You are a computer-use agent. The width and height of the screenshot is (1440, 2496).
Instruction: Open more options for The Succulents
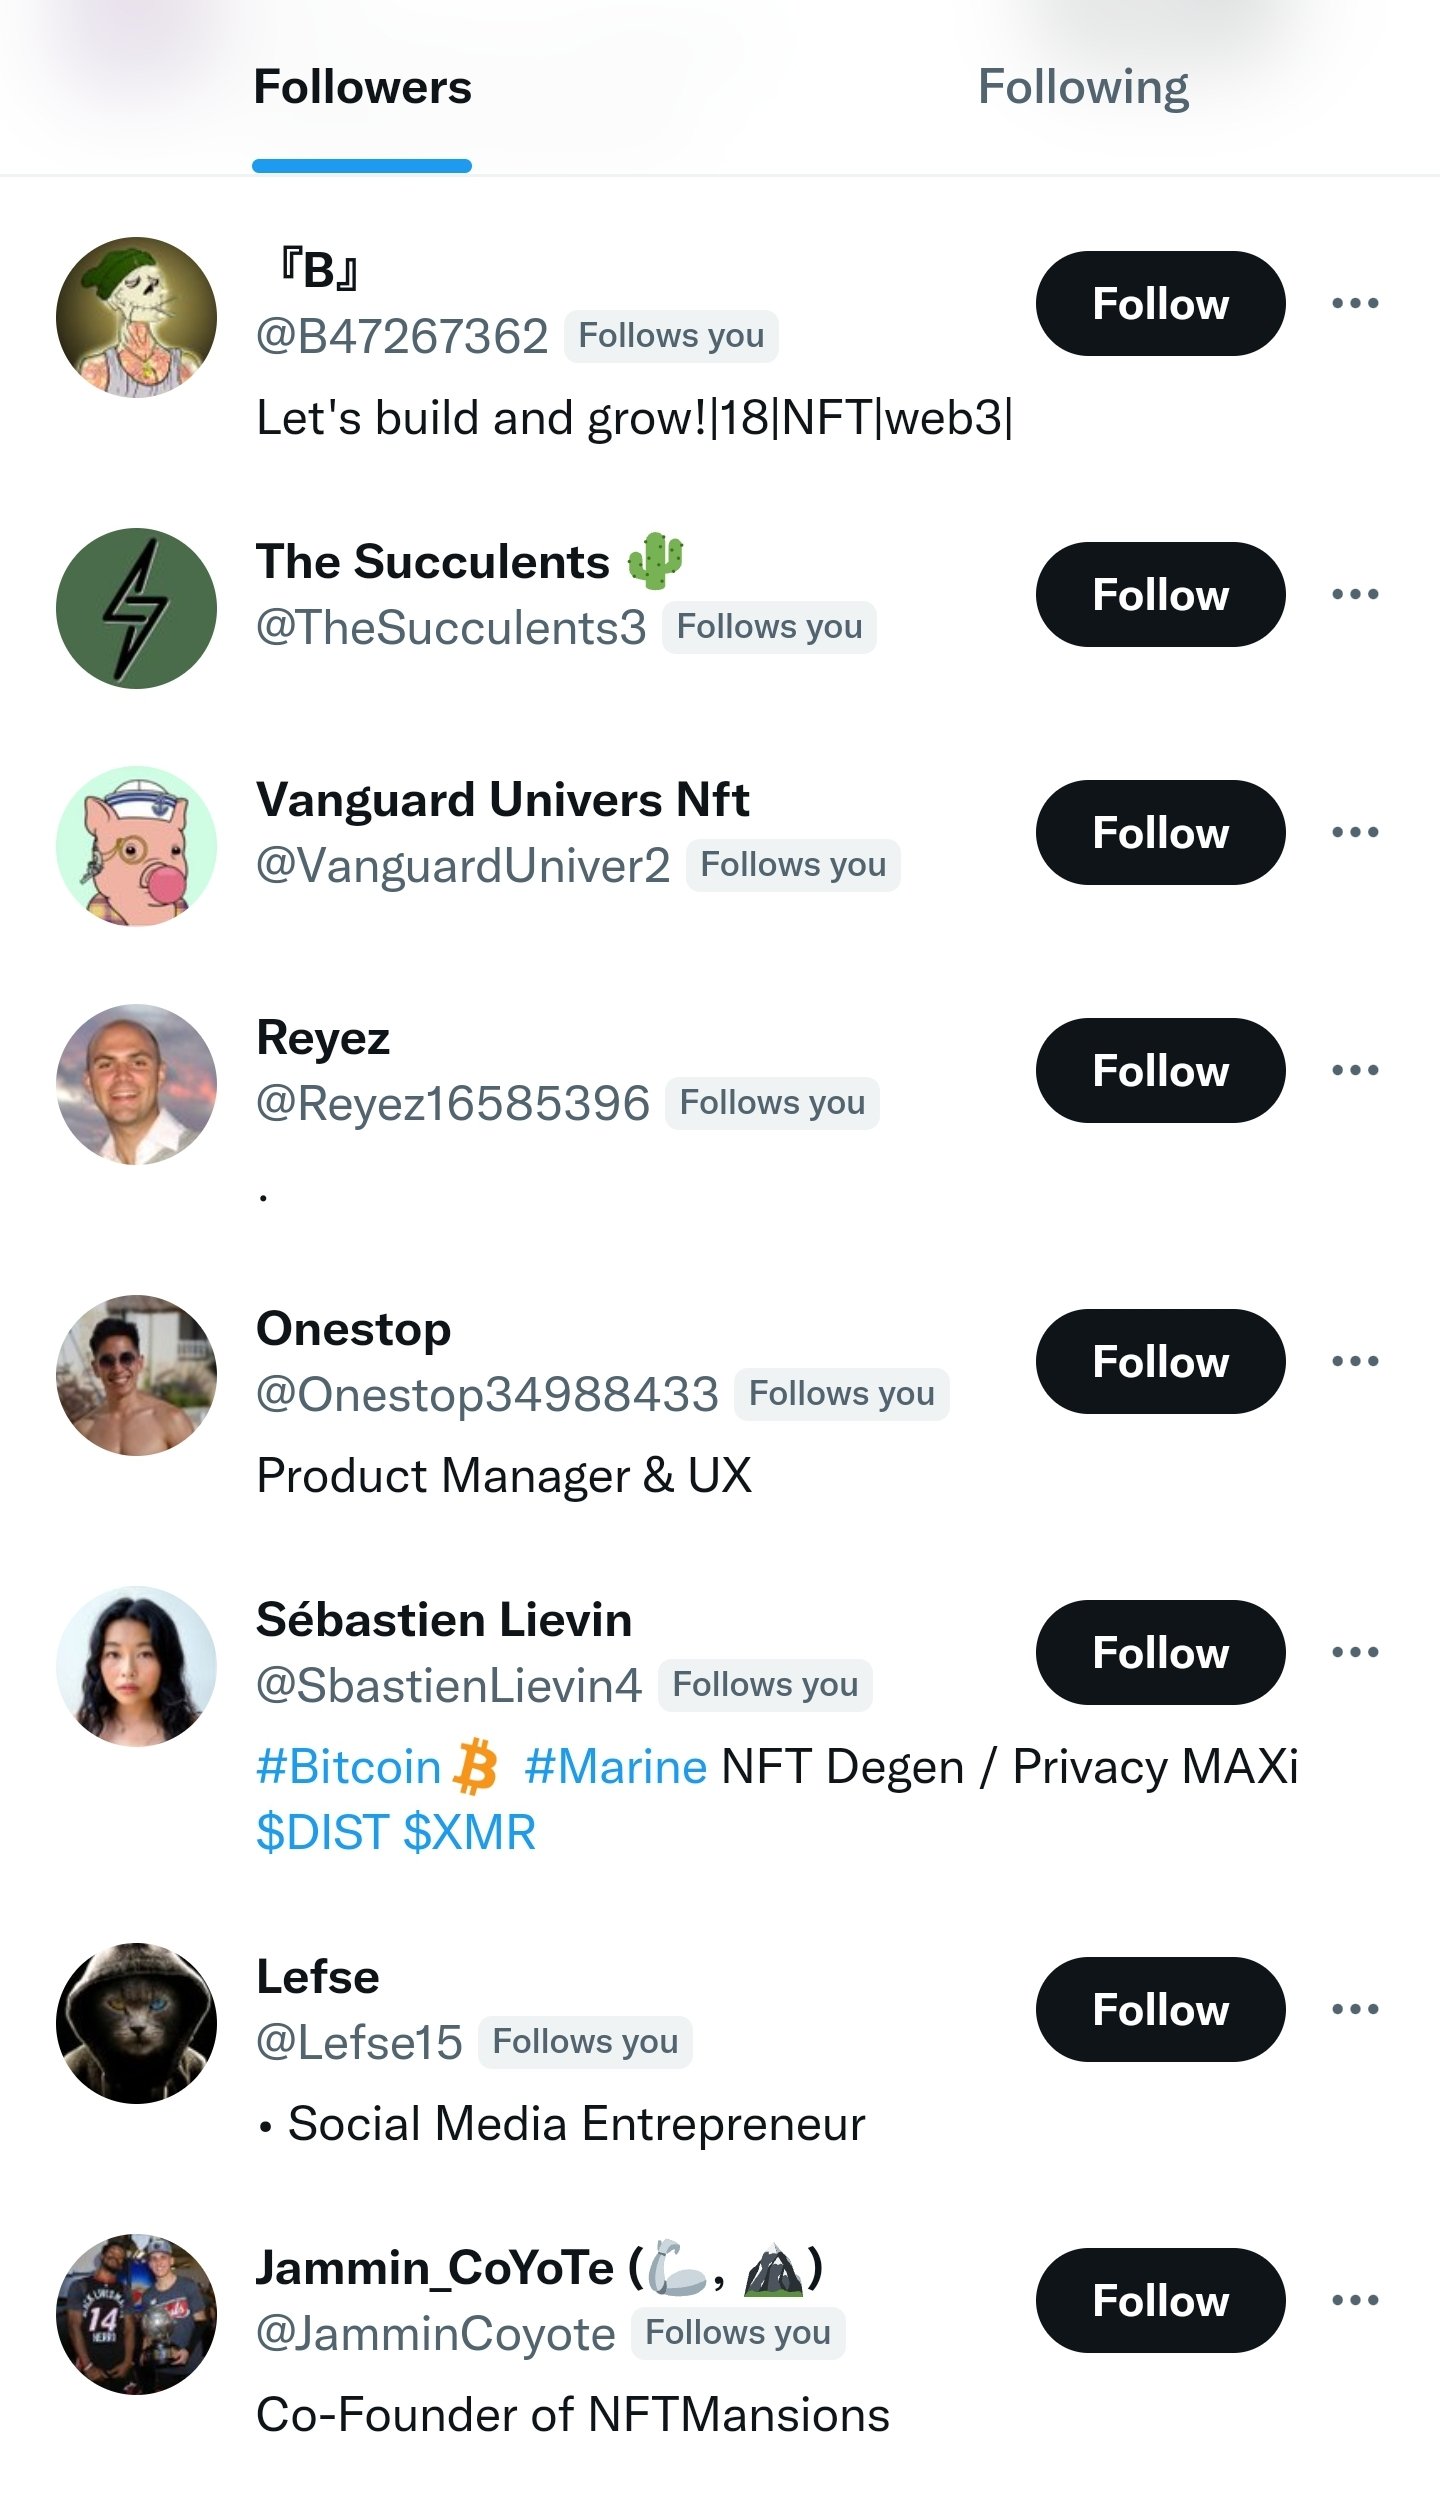pyautogui.click(x=1355, y=594)
